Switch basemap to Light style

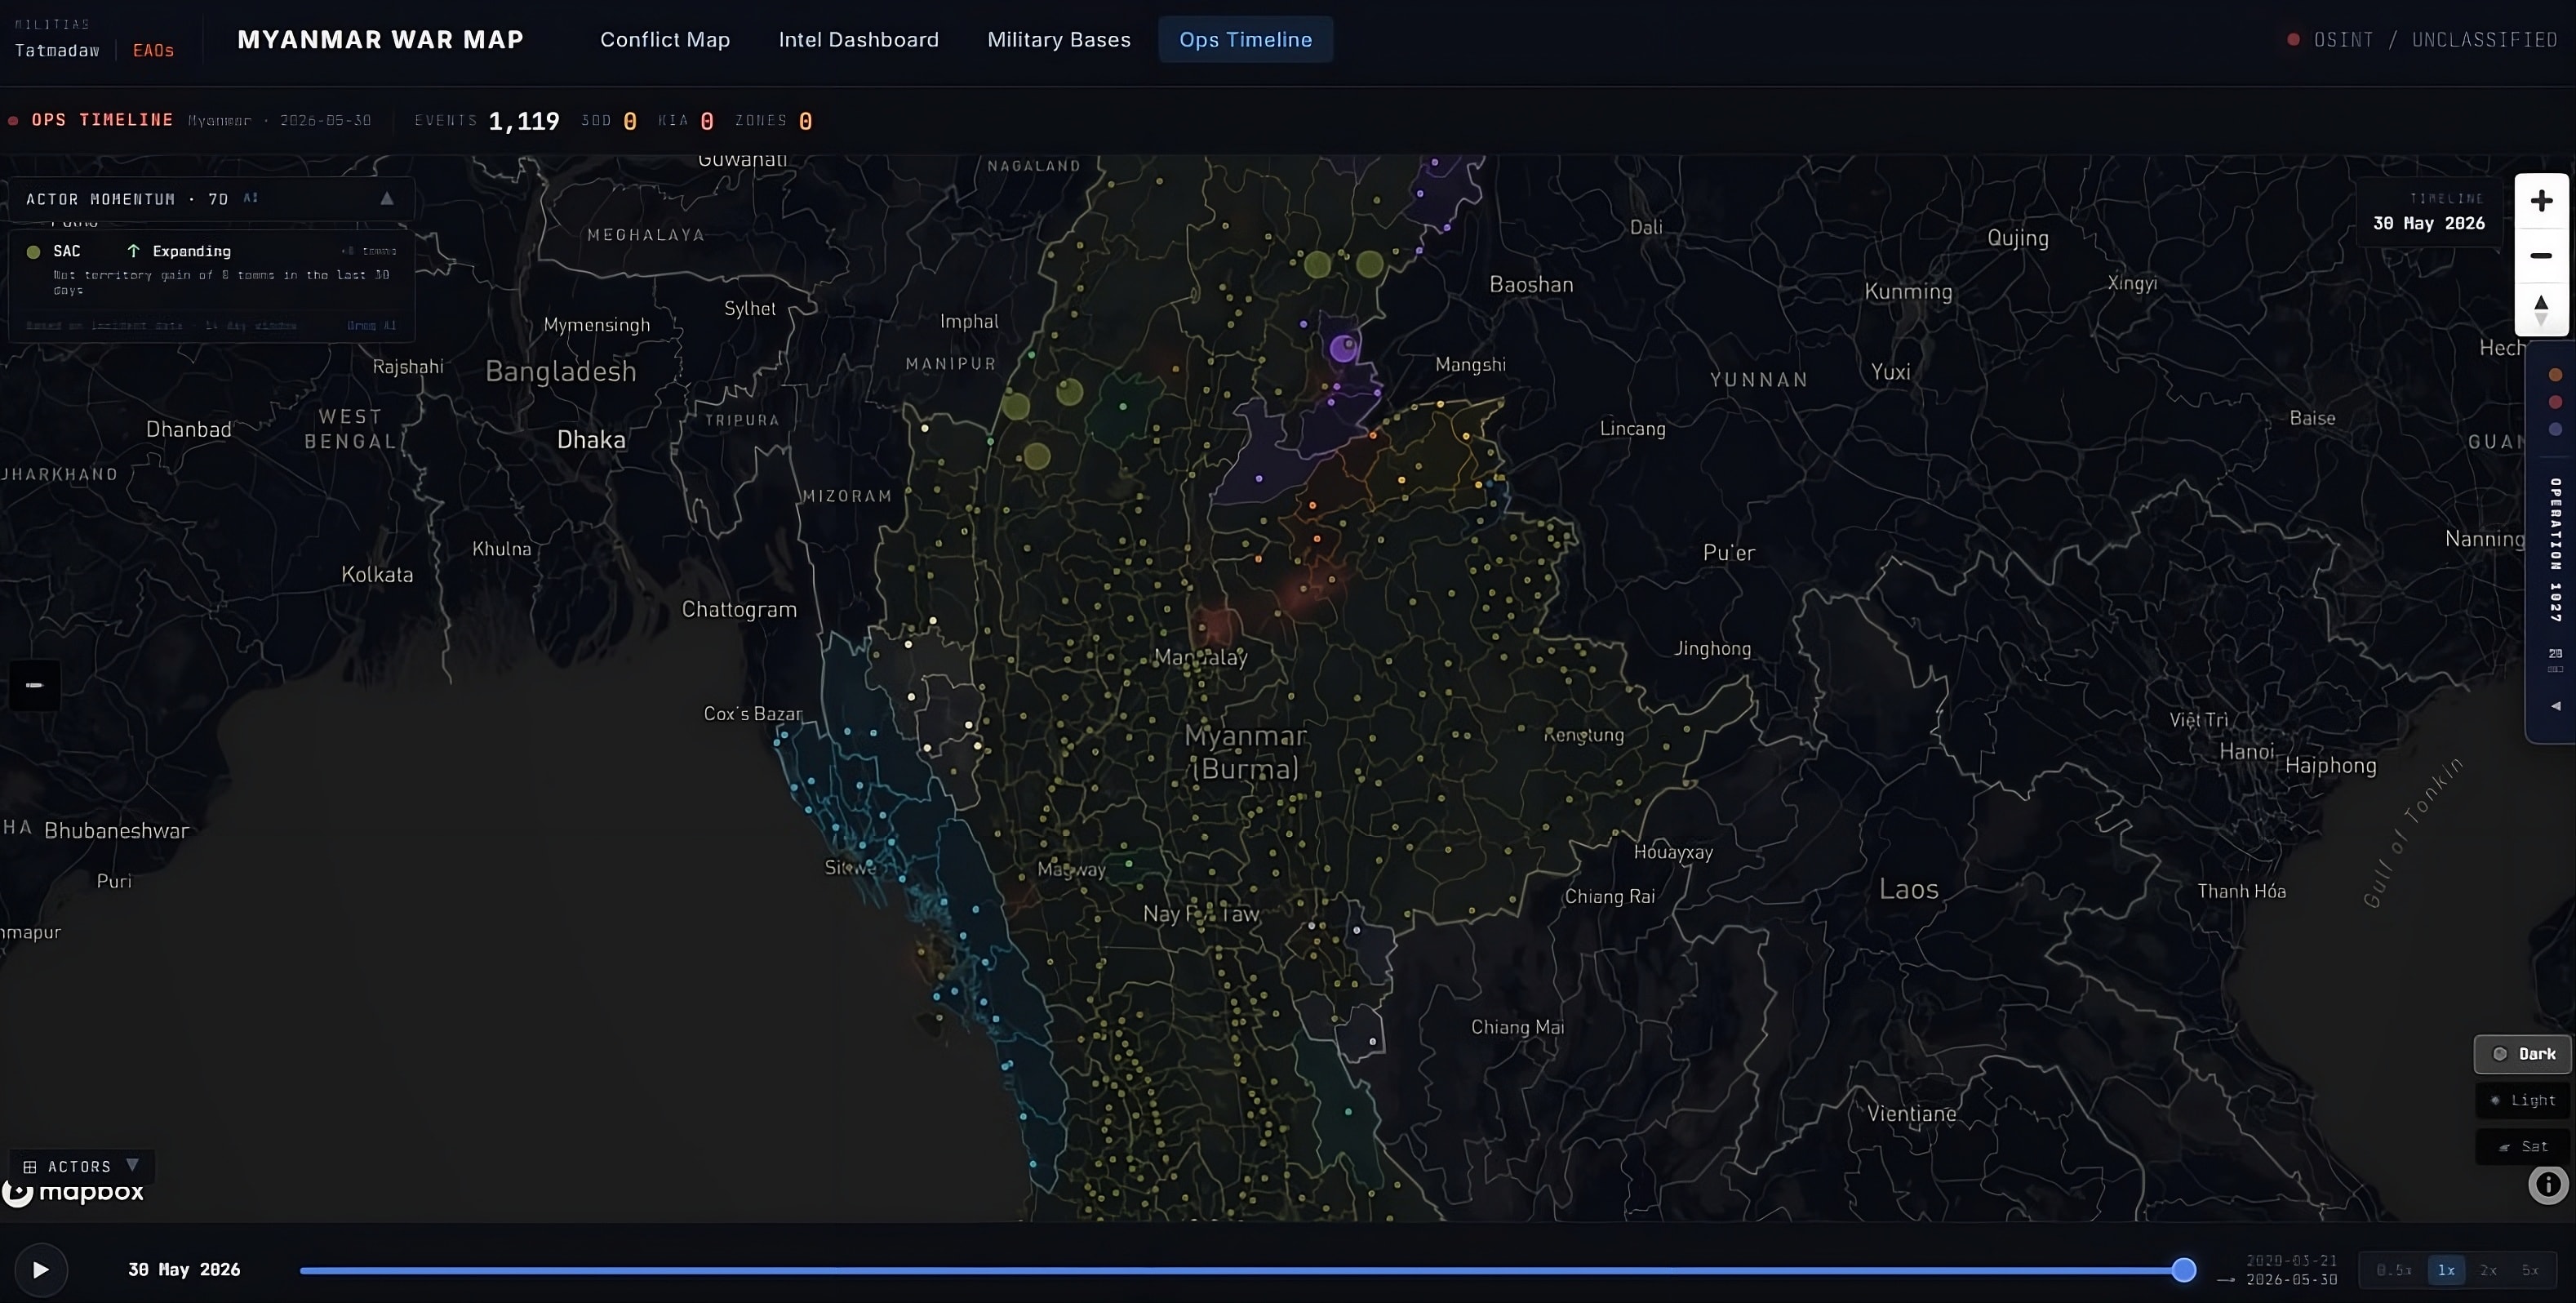[2523, 1100]
